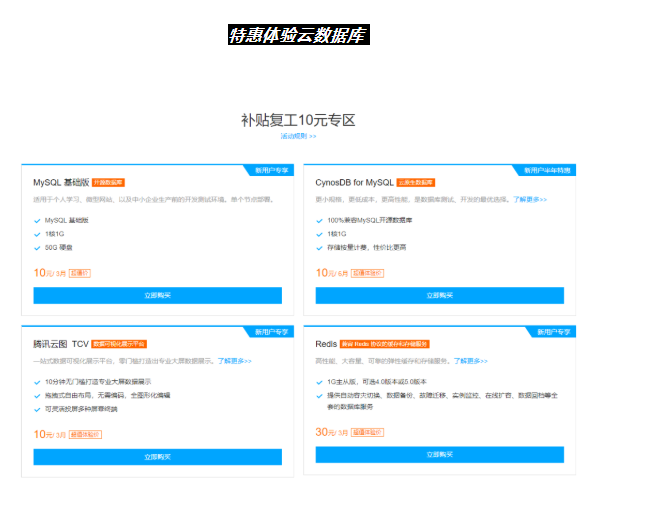Open 了解更多>> link in the 腾讯云图 TCV card
Screen dimensions: 671x510
pos(235,361)
